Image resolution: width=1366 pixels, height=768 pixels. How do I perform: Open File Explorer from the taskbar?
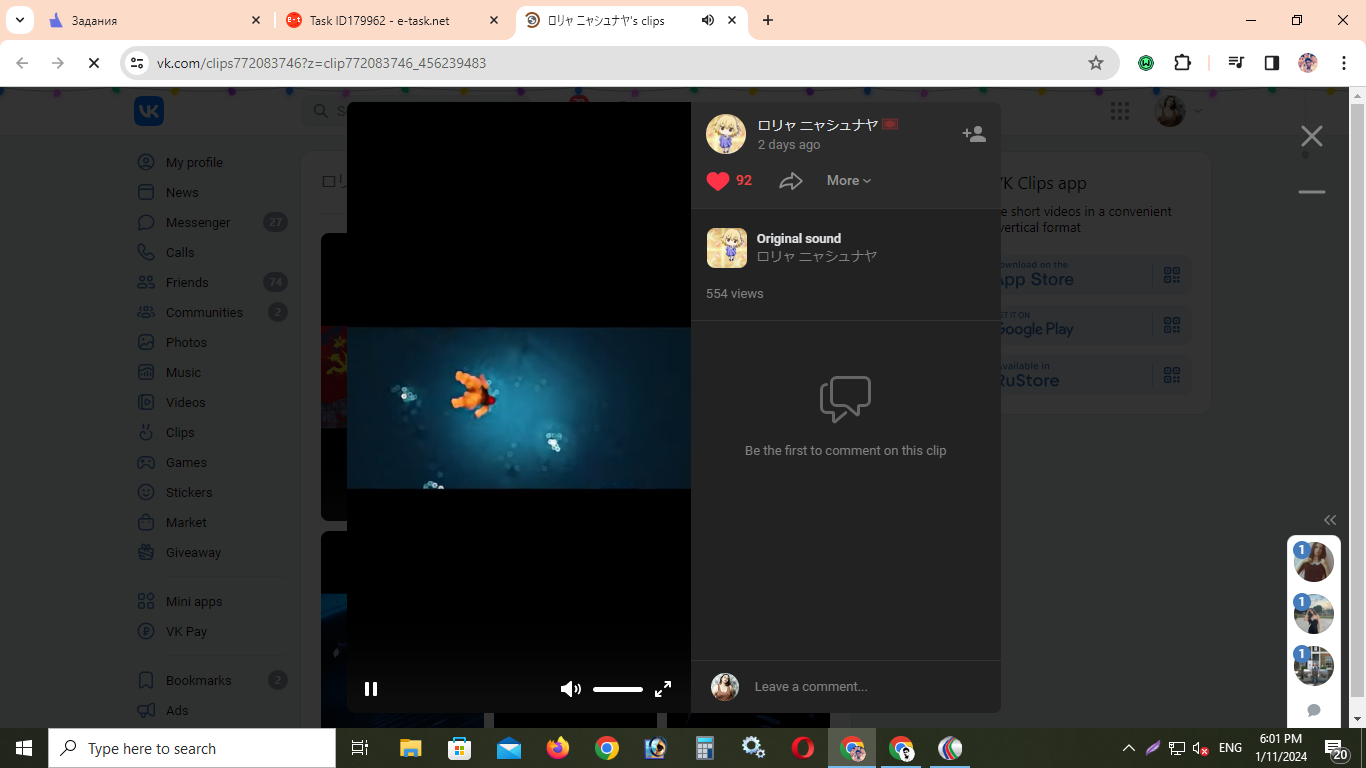411,748
